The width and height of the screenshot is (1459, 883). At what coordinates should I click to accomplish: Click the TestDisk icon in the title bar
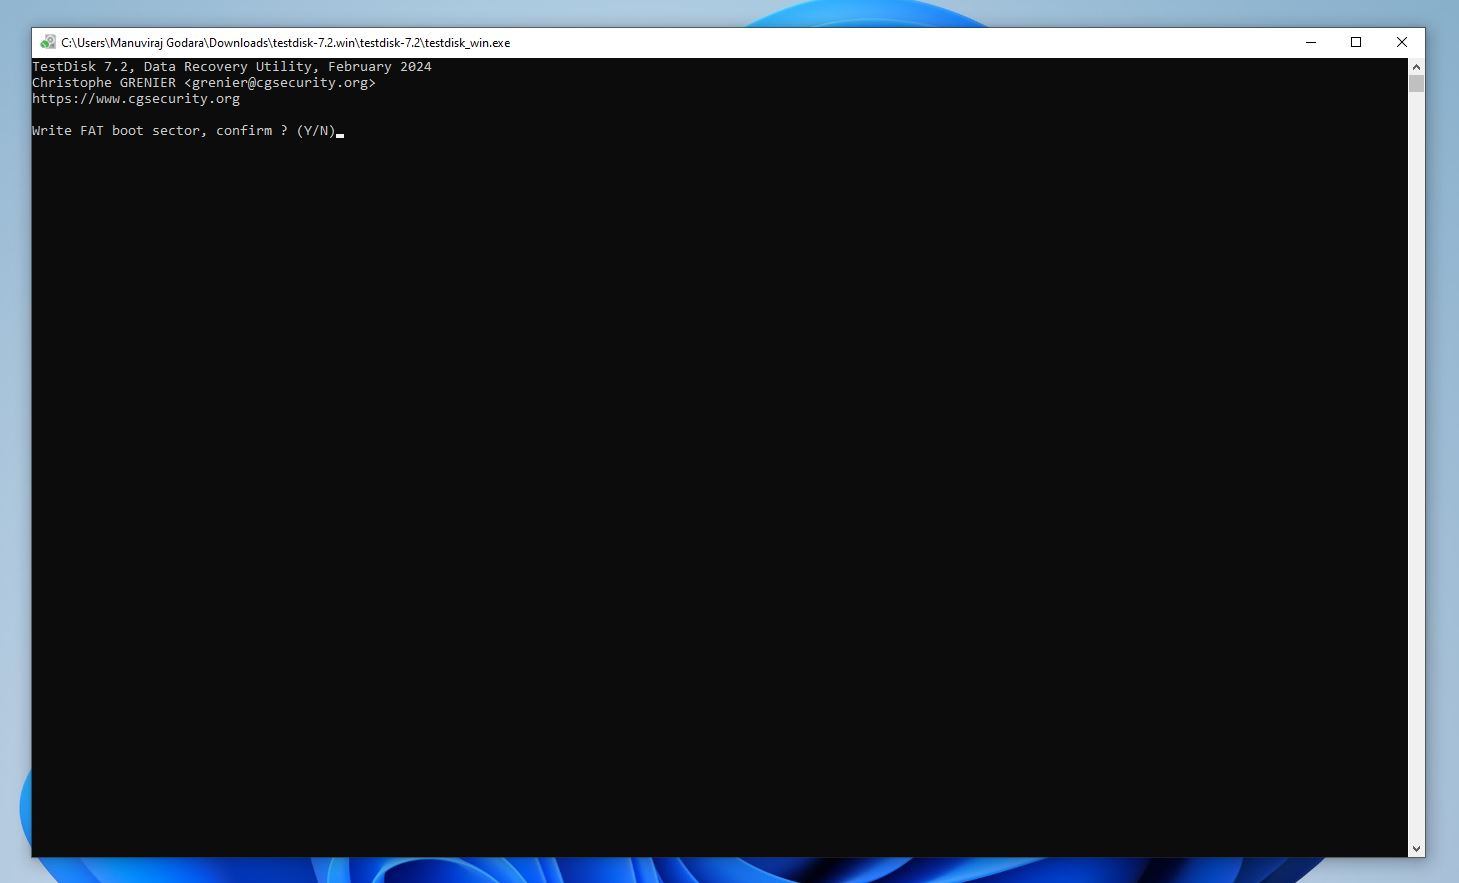[x=46, y=42]
